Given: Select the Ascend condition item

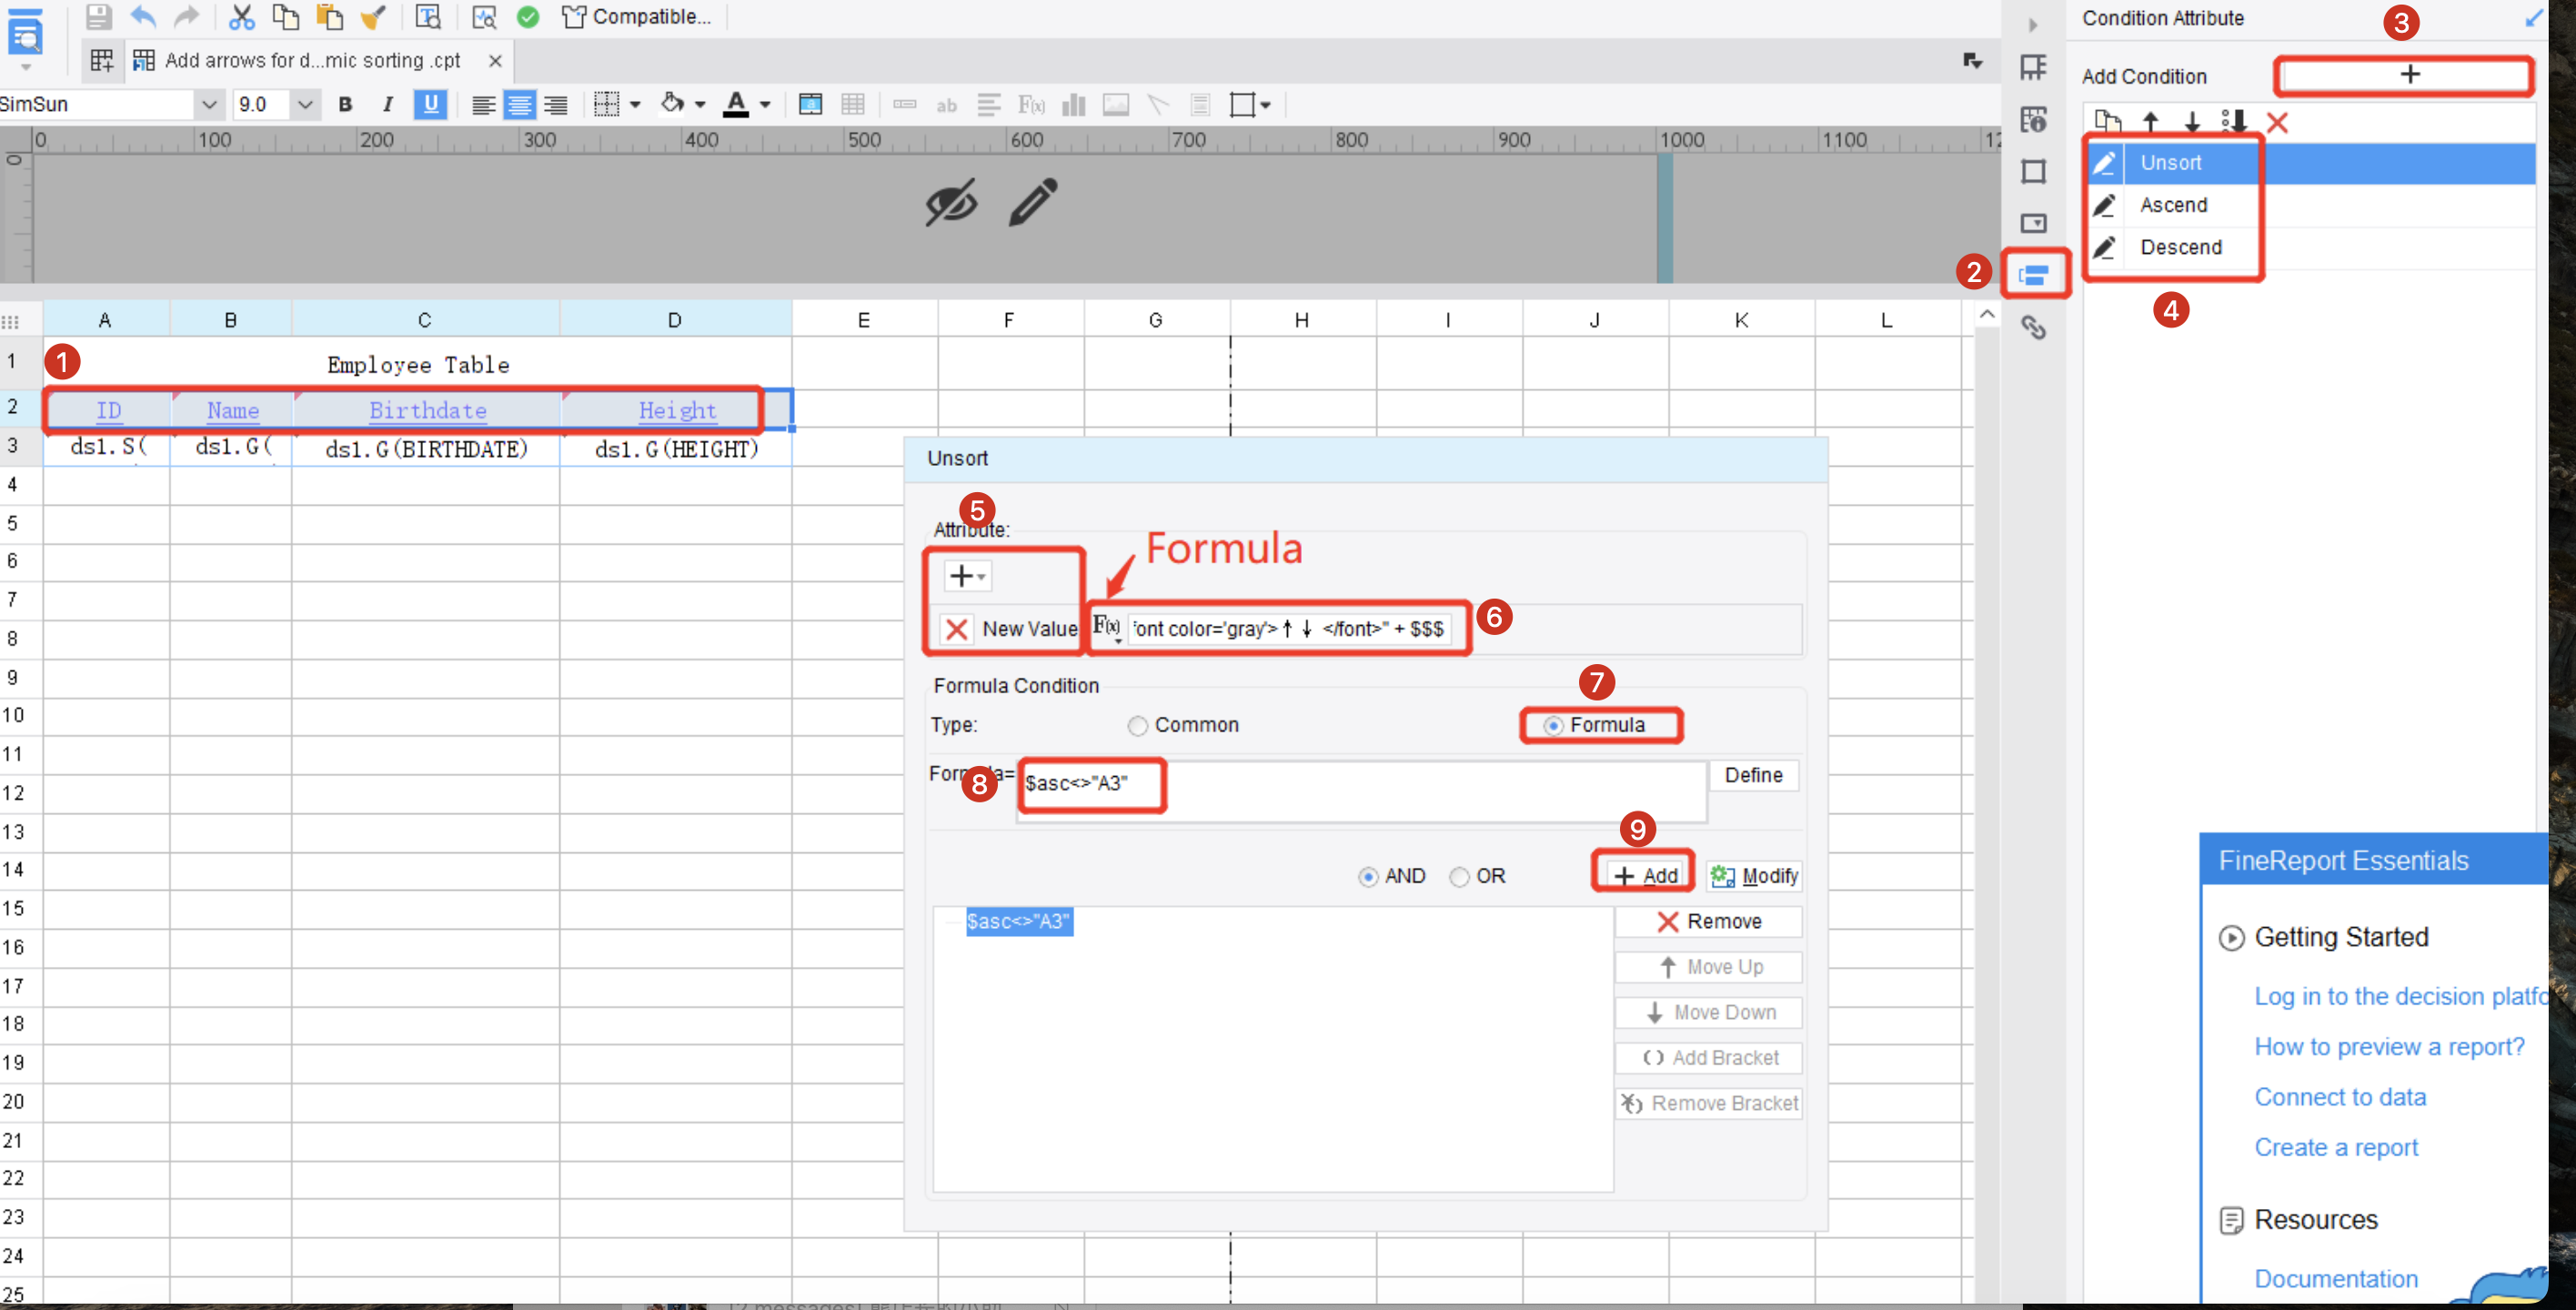Looking at the screenshot, I should (x=2311, y=205).
